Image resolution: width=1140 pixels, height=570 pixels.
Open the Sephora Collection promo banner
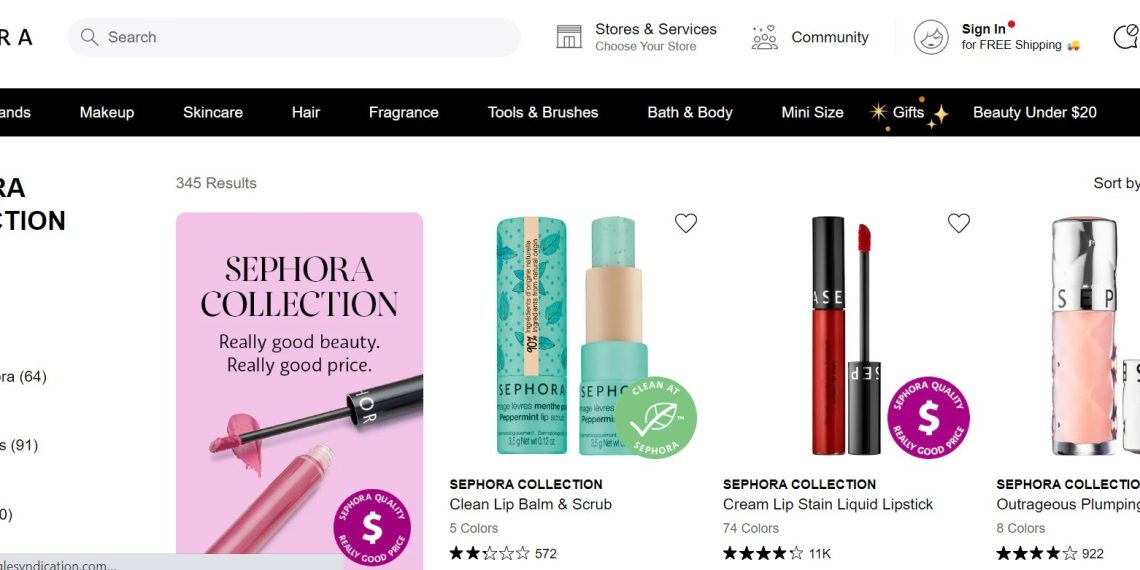(x=299, y=390)
